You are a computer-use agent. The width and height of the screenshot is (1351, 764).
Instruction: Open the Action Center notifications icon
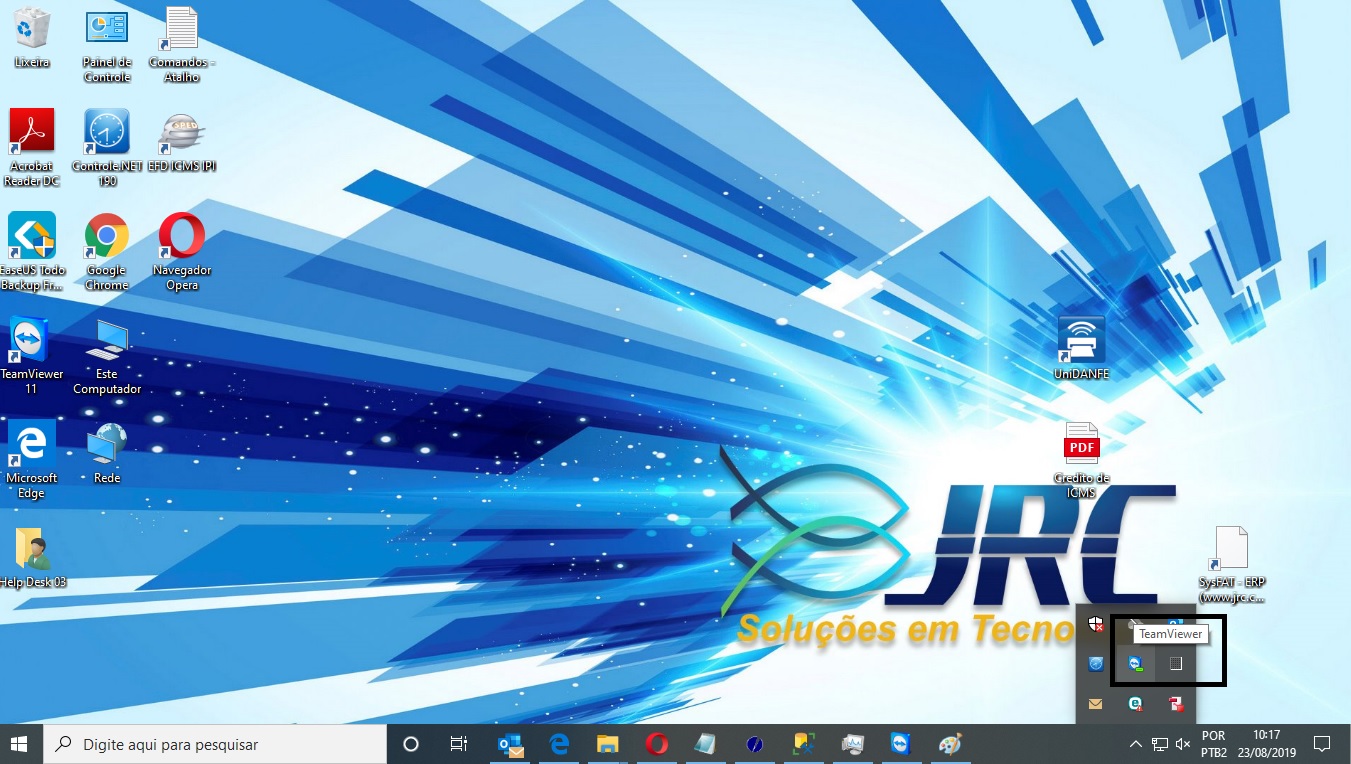[1321, 744]
